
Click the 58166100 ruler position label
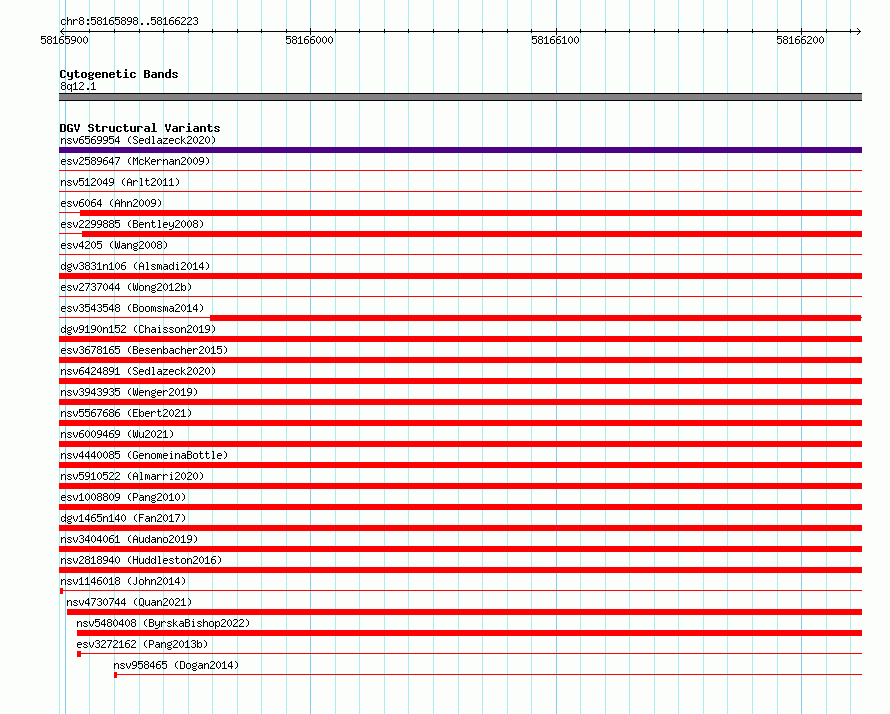click(555, 40)
